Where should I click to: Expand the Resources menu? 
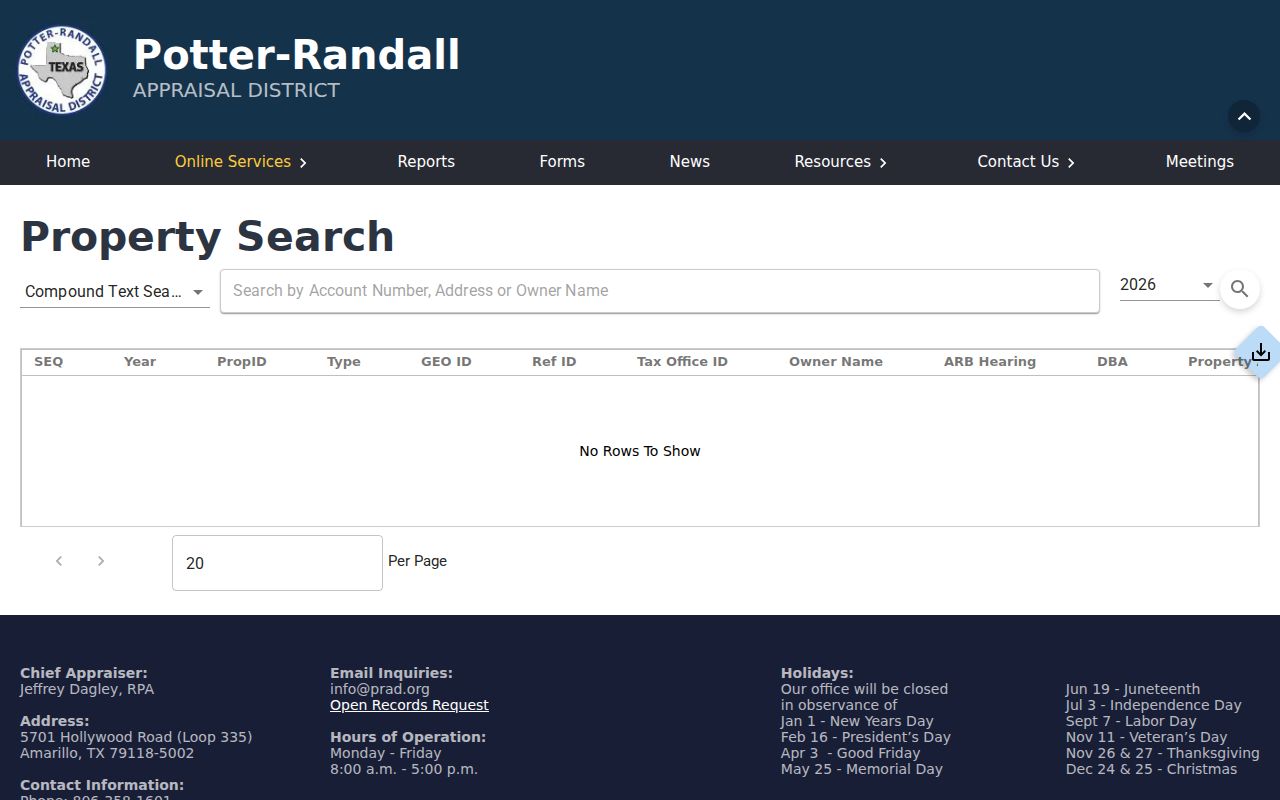[x=841, y=162]
